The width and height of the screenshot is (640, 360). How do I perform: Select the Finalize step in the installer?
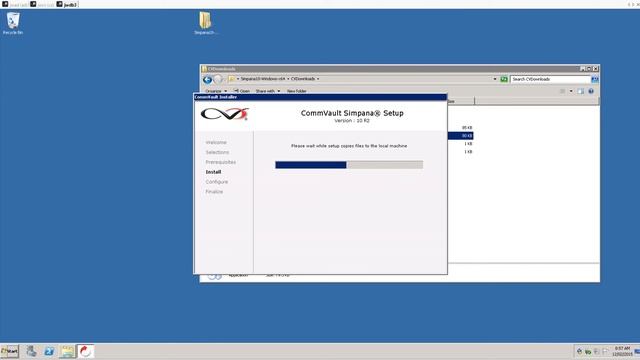[x=214, y=191]
